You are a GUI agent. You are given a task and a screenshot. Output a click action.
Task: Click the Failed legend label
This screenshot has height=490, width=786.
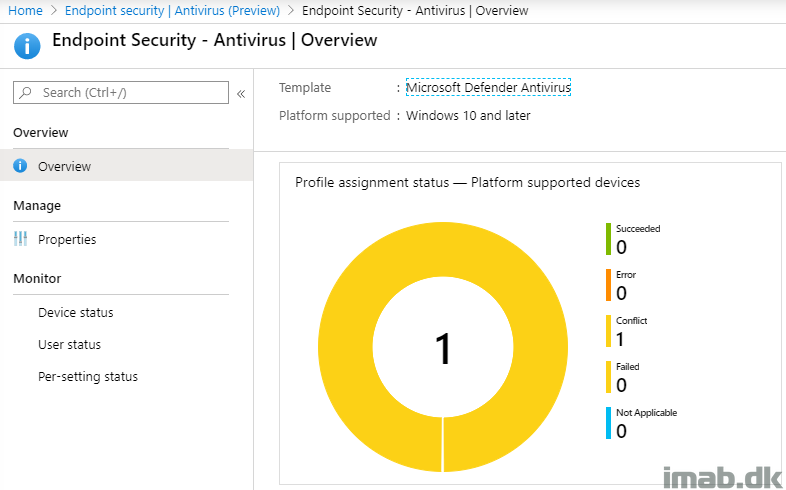pos(628,367)
